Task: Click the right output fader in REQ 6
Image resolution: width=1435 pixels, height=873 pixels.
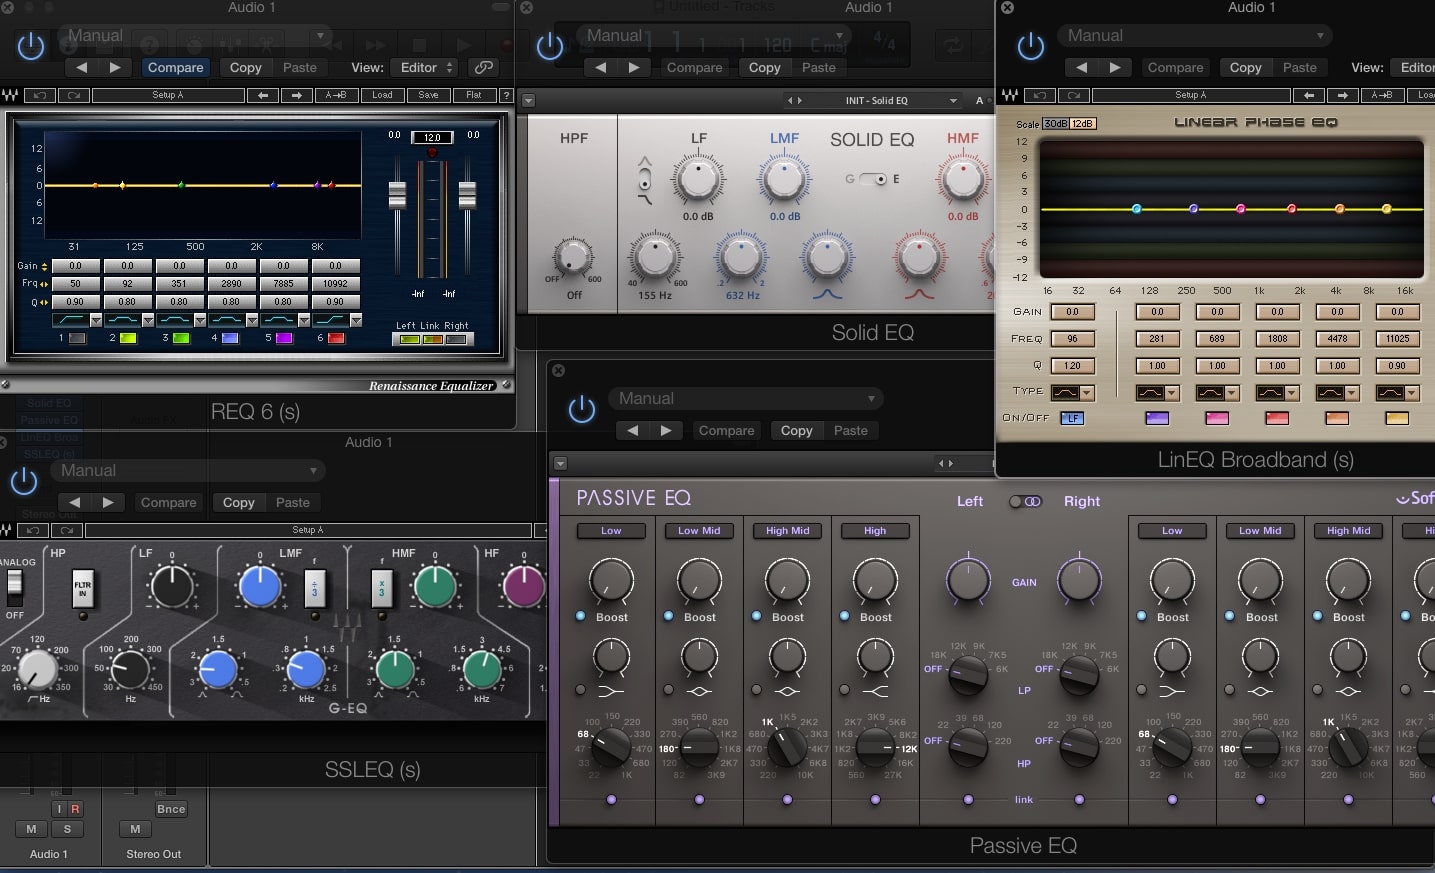Action: 467,194
